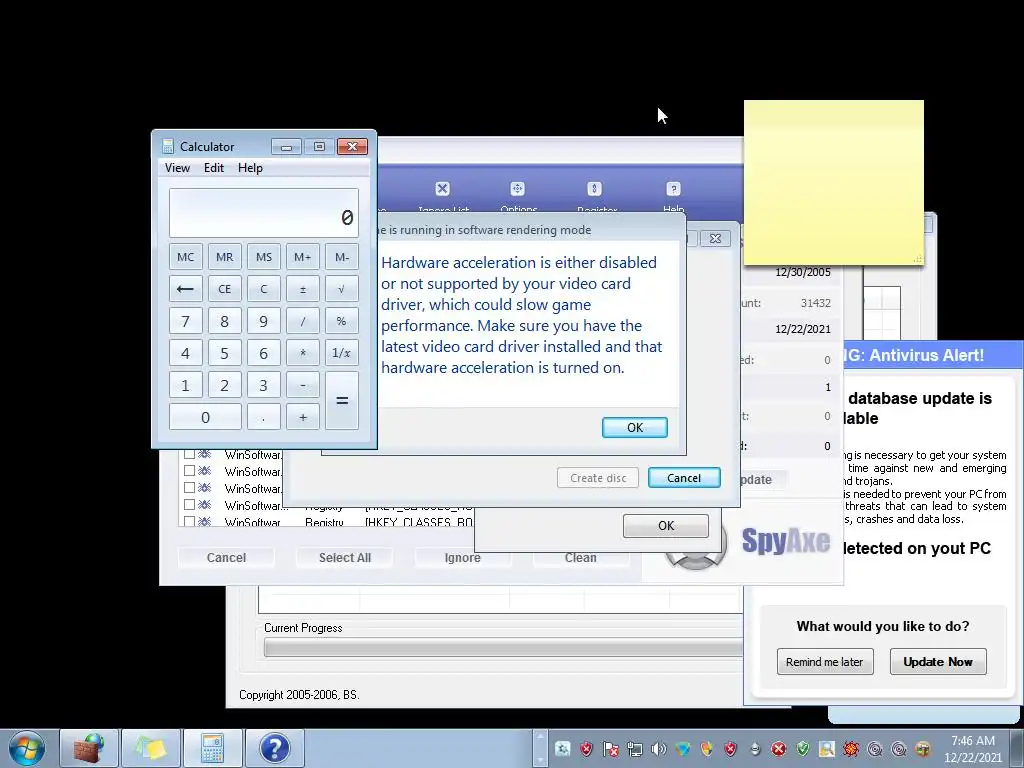Click calculator plus key

(x=302, y=417)
